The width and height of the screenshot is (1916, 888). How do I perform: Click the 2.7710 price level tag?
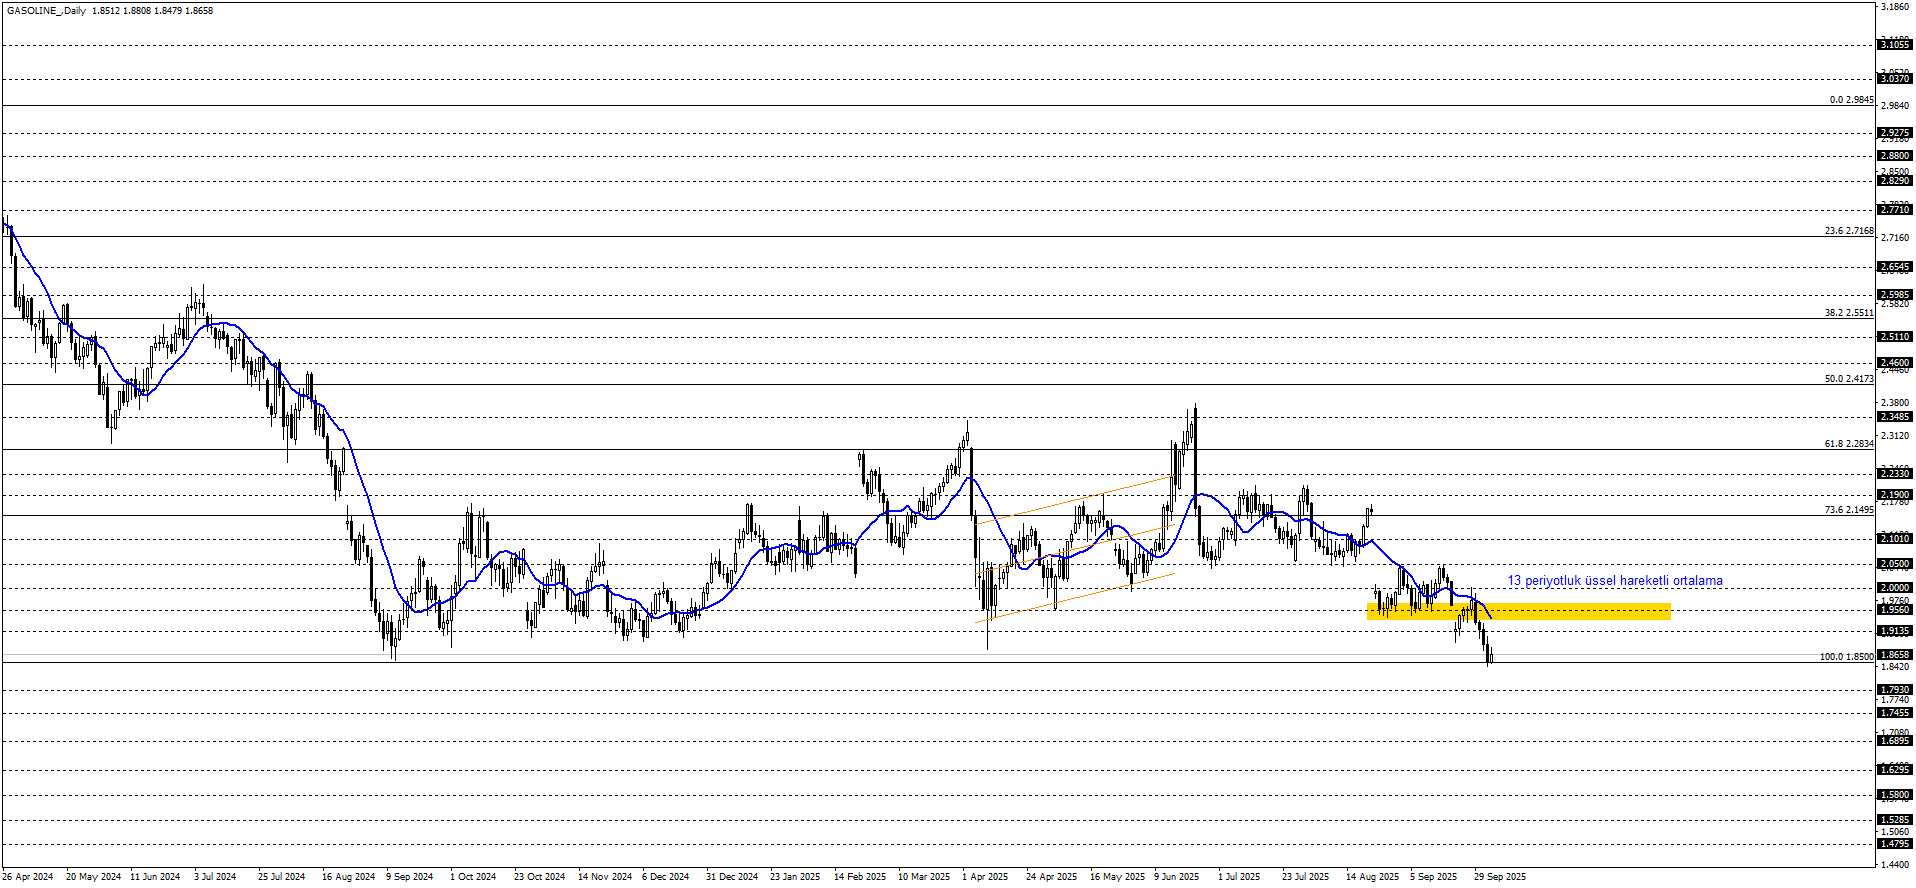coord(1895,210)
